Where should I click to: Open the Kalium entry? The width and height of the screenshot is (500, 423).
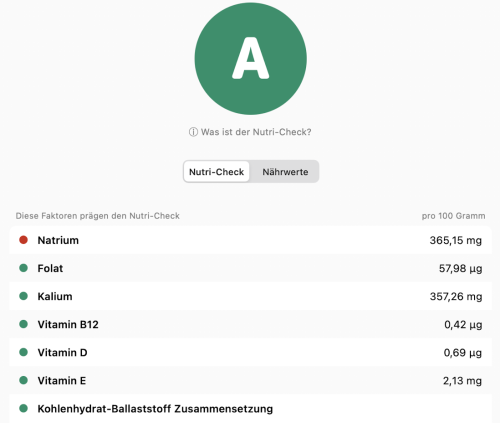point(250,296)
